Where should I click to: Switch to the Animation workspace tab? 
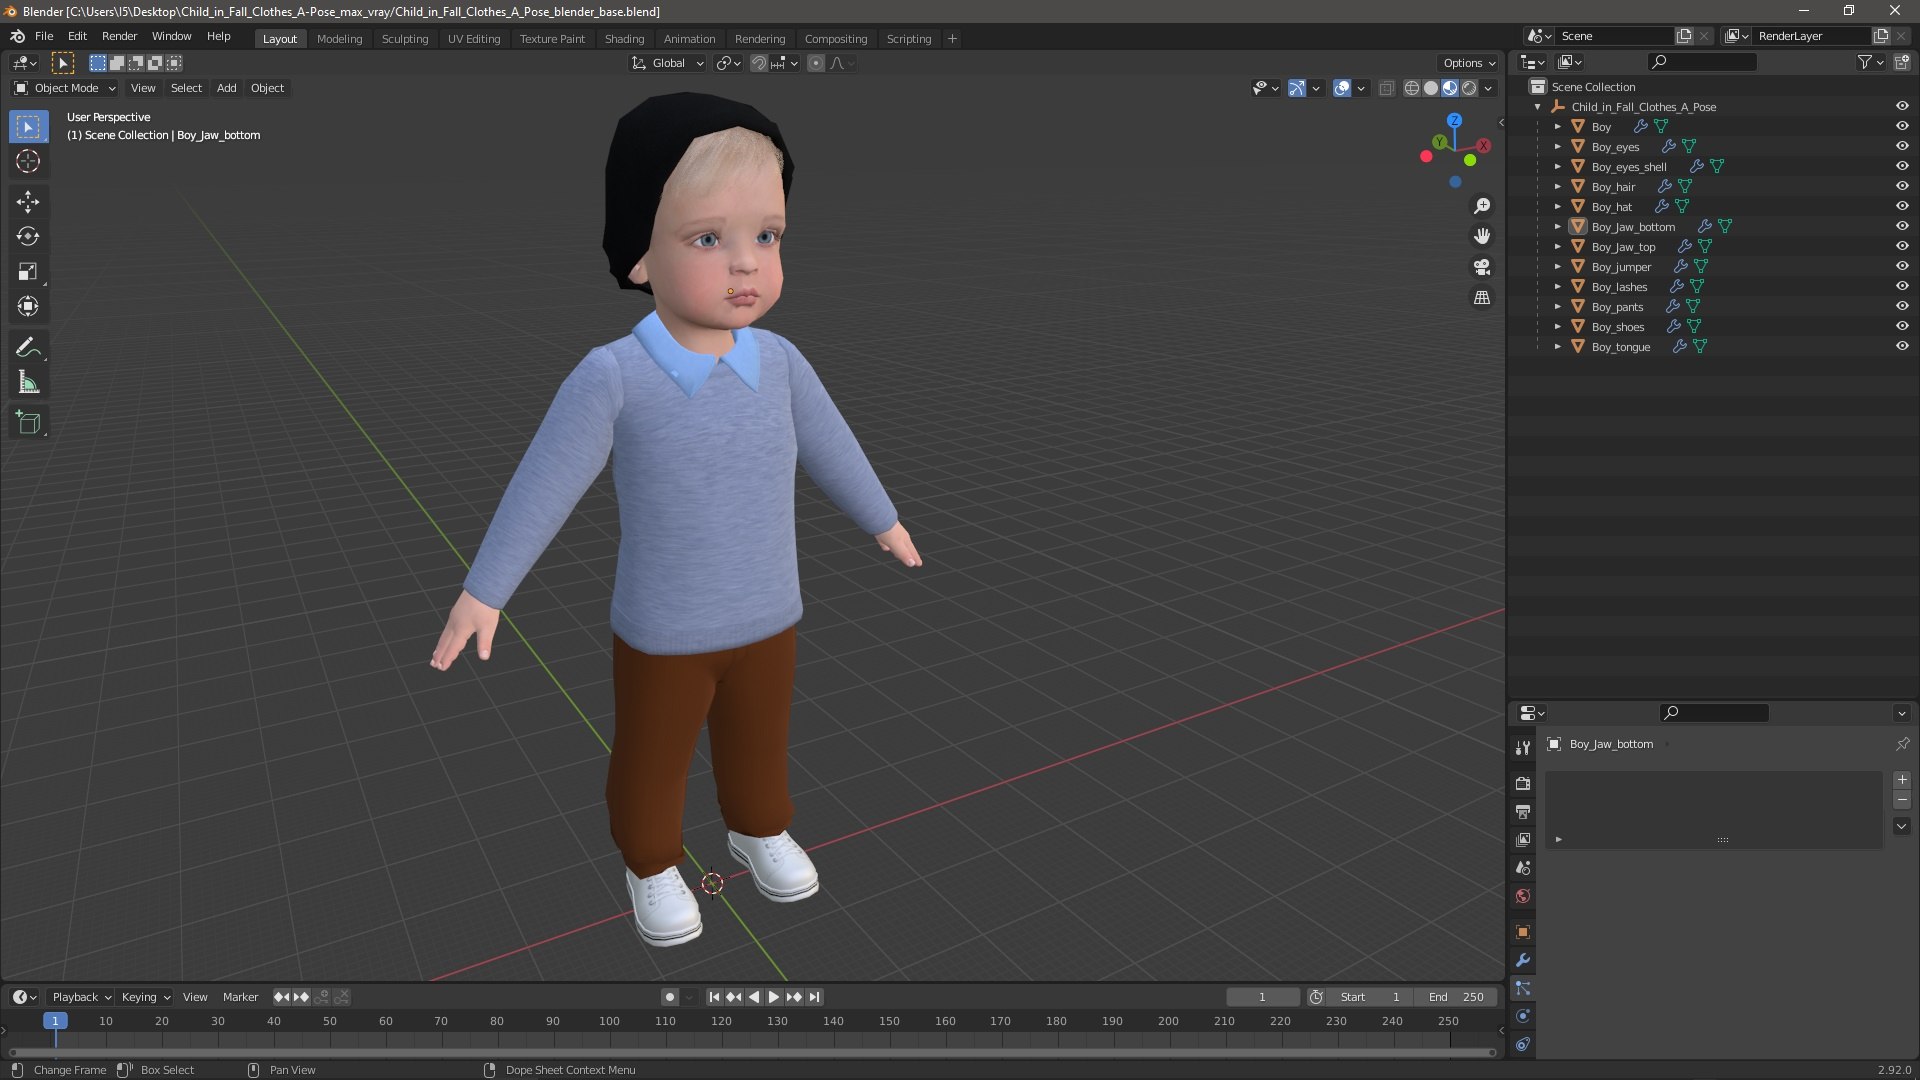689,39
